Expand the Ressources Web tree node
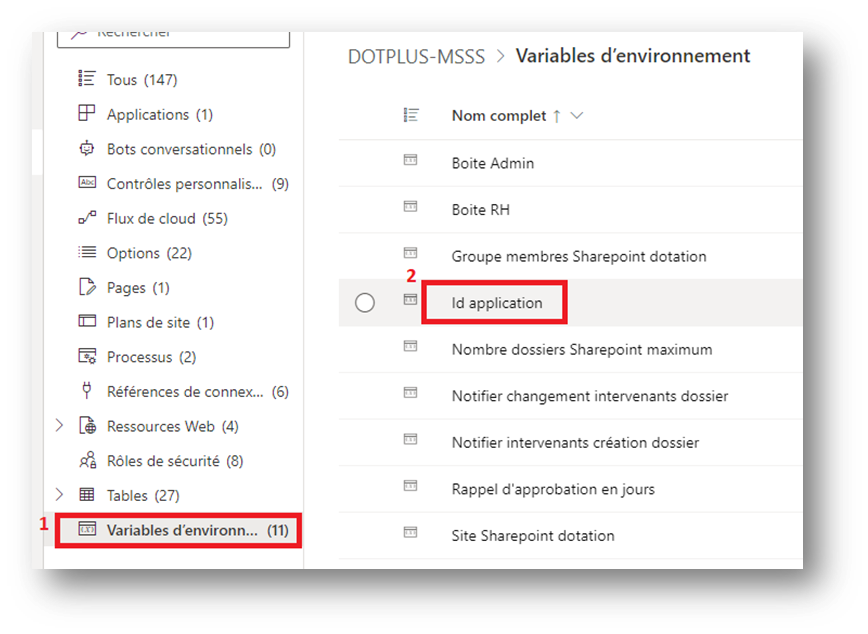The image size is (868, 634). pos(59,426)
